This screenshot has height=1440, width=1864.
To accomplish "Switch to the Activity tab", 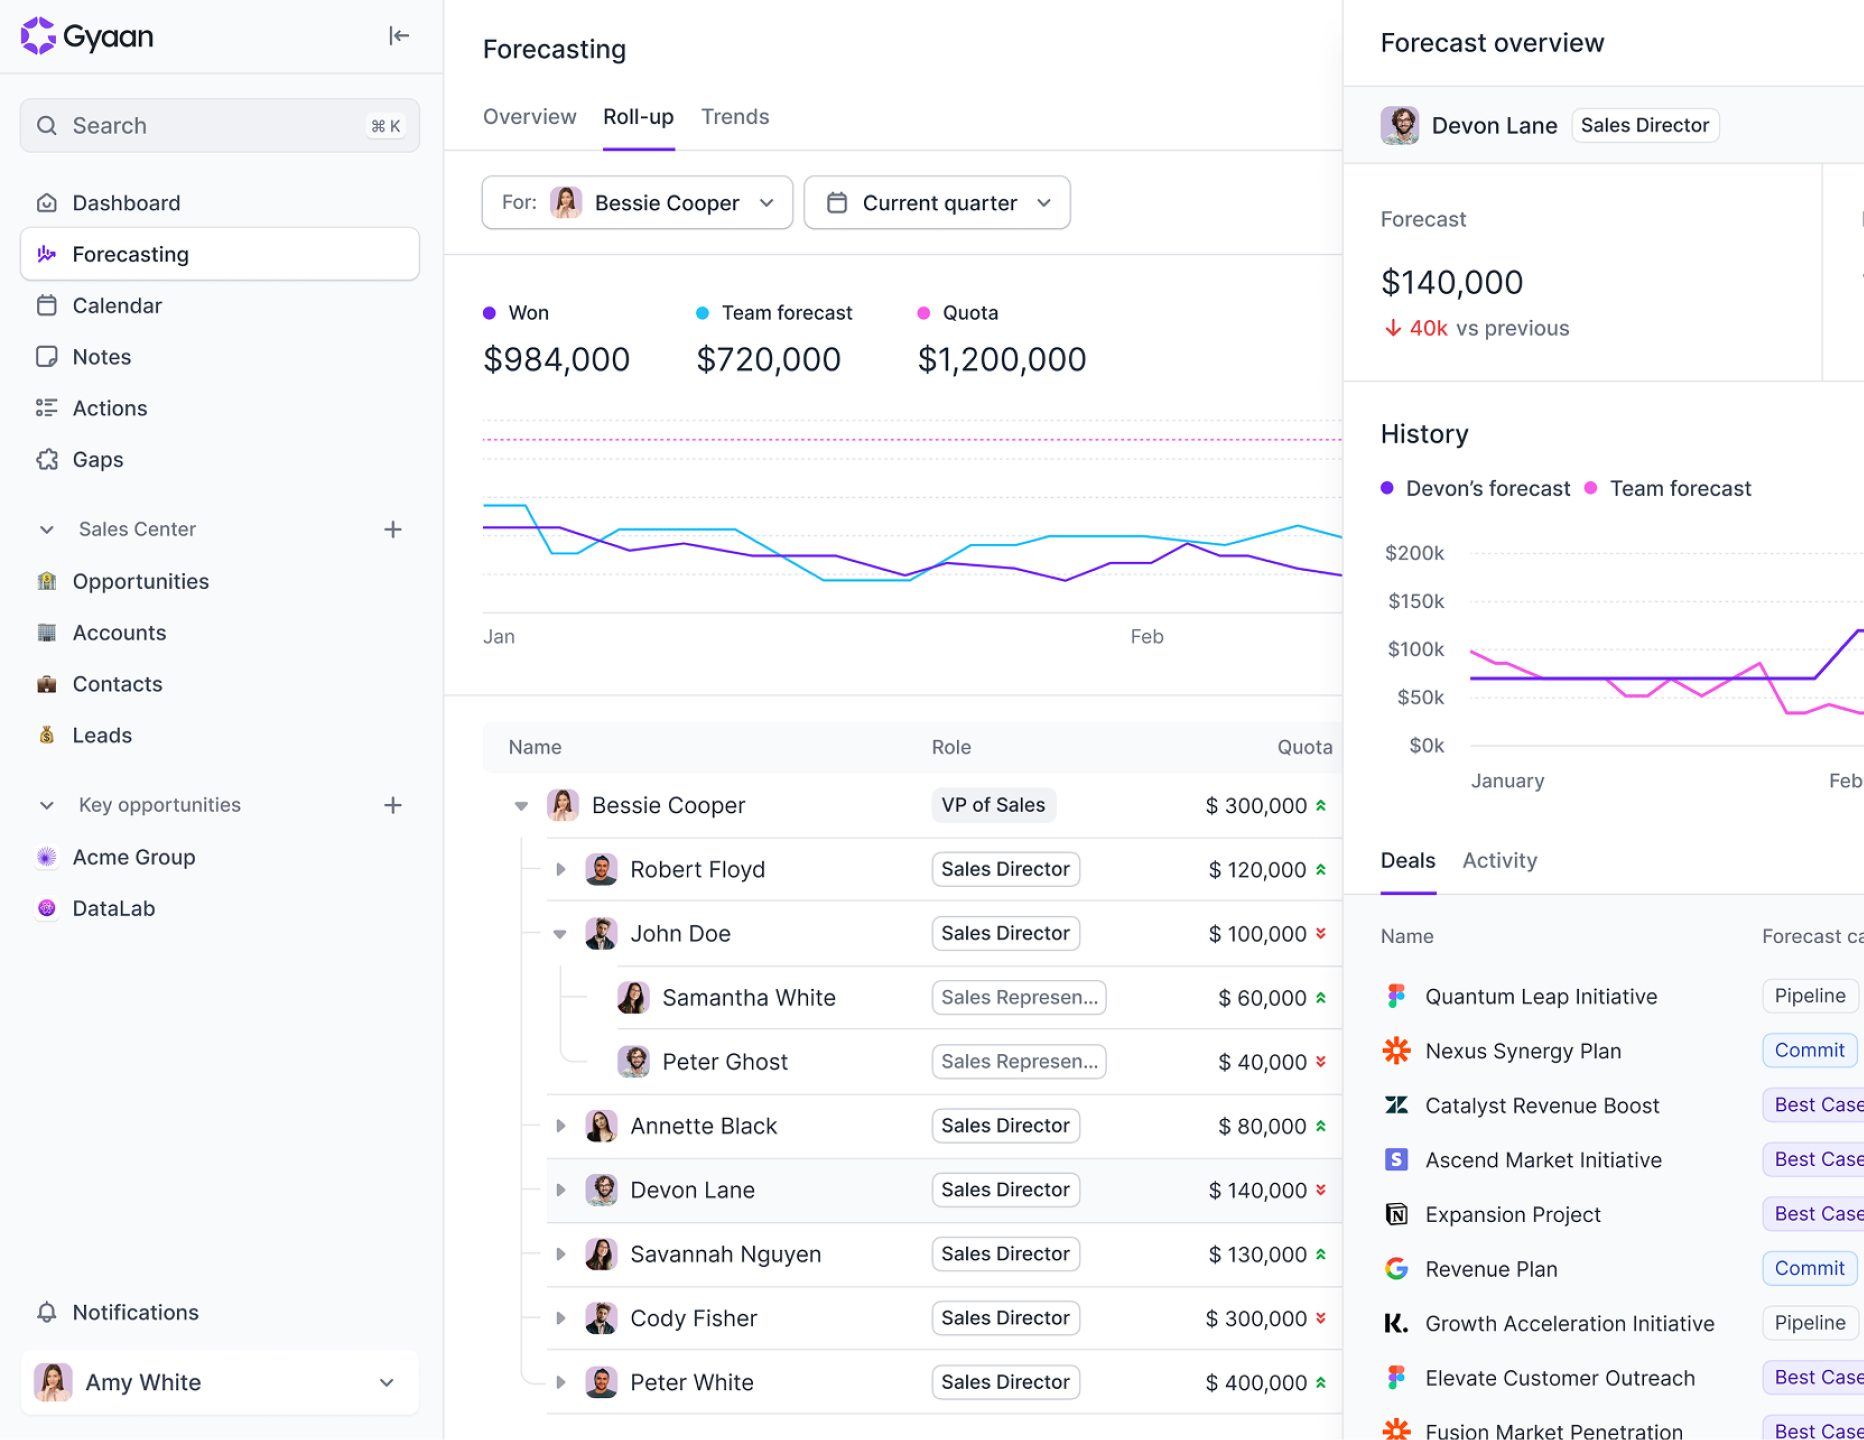I will click(1499, 860).
